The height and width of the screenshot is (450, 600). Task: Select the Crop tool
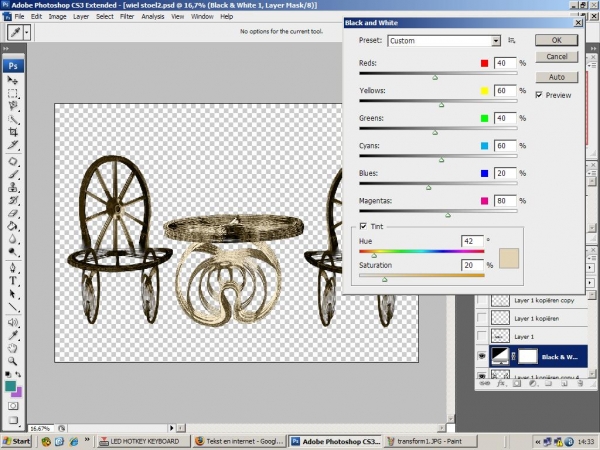coord(13,132)
